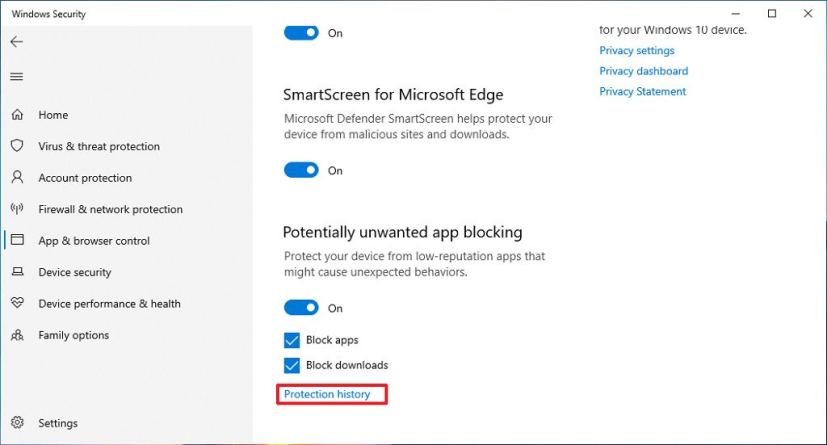
Task: Click the Home house icon
Action: pyautogui.click(x=17, y=115)
